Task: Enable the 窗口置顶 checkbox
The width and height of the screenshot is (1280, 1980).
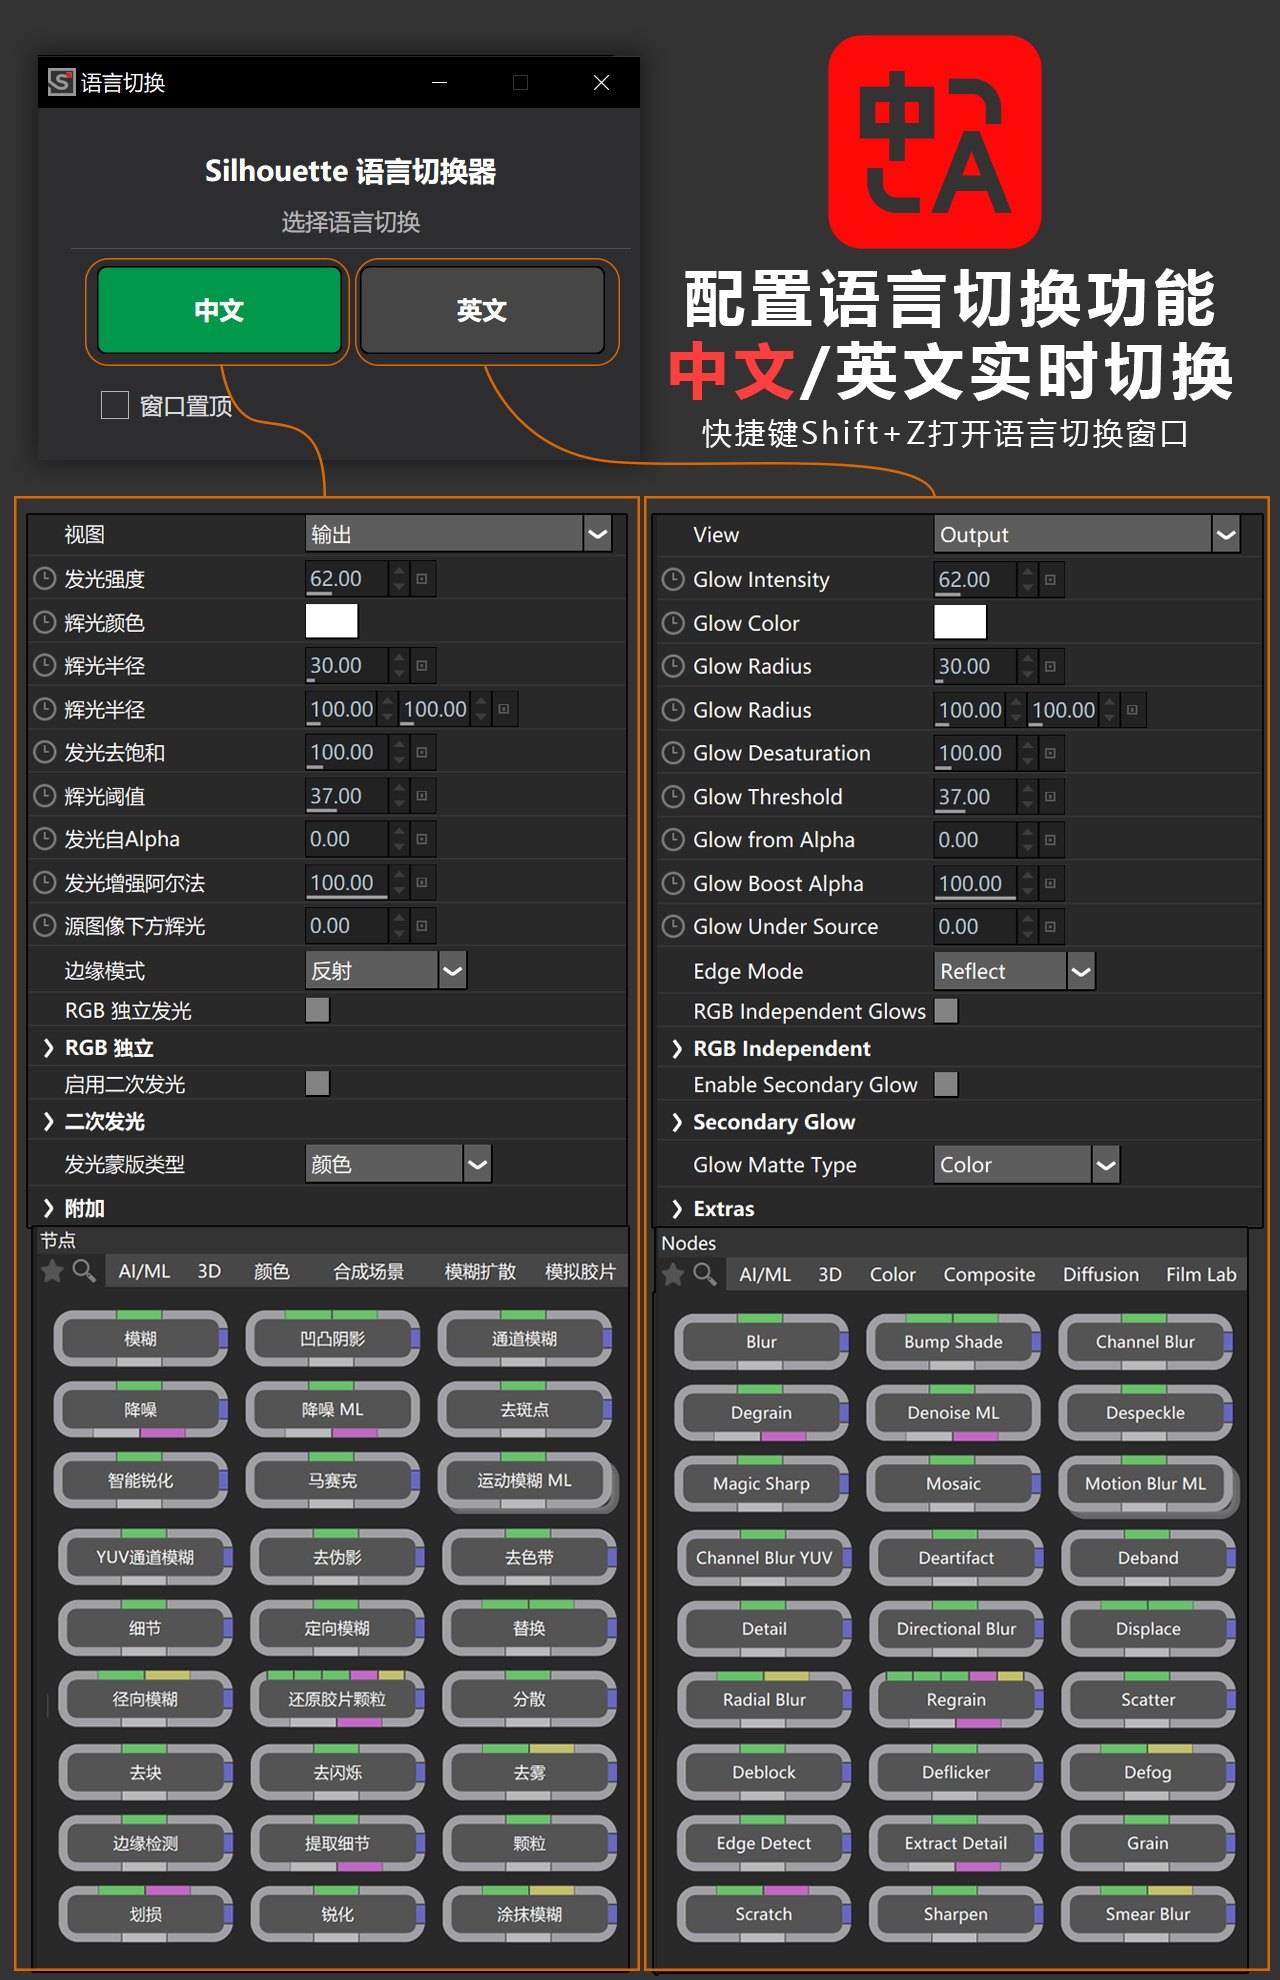Action: pyautogui.click(x=115, y=405)
